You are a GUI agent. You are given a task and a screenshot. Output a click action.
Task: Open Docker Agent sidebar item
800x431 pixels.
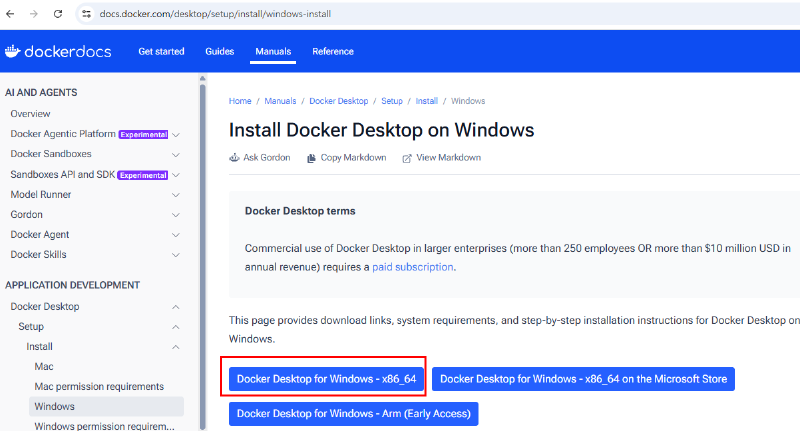pyautogui.click(x=39, y=235)
